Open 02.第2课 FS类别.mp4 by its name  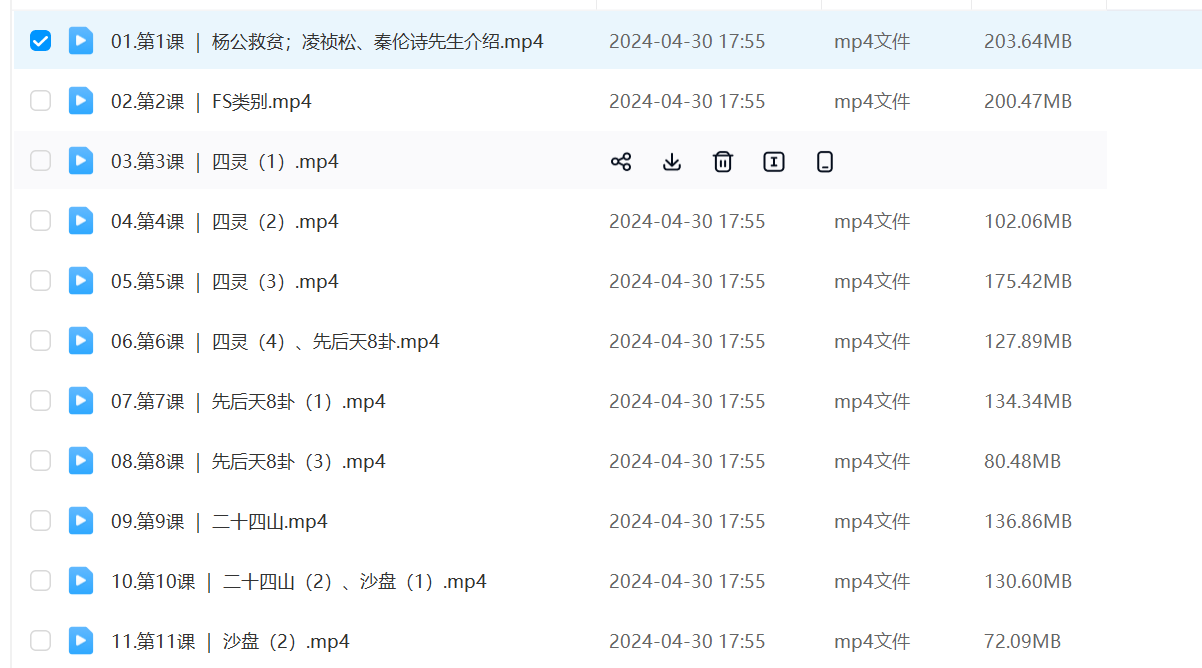click(211, 101)
